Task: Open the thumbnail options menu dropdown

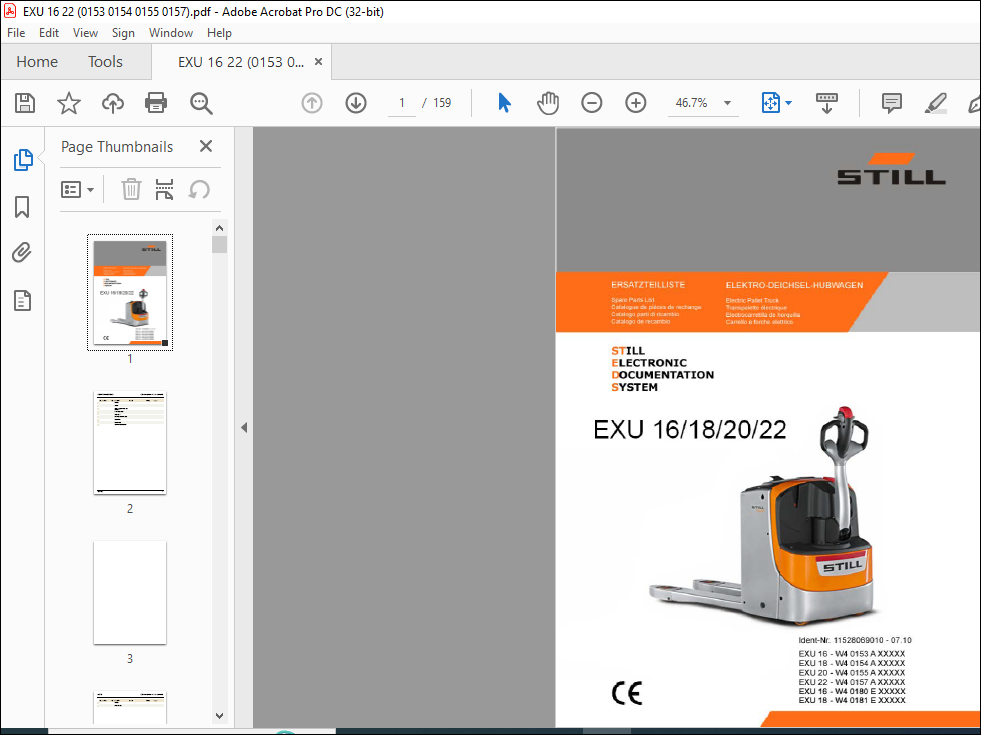Action: (78, 190)
